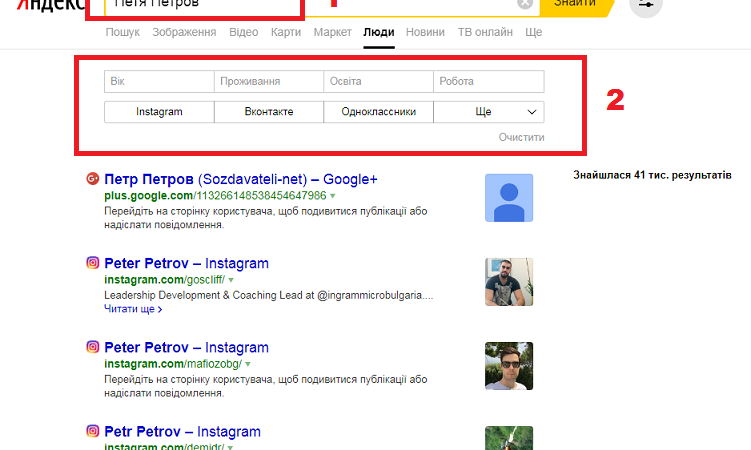751x450 pixels.
Task: Click Instagram icon next to mafiozobg result
Action: 92,347
